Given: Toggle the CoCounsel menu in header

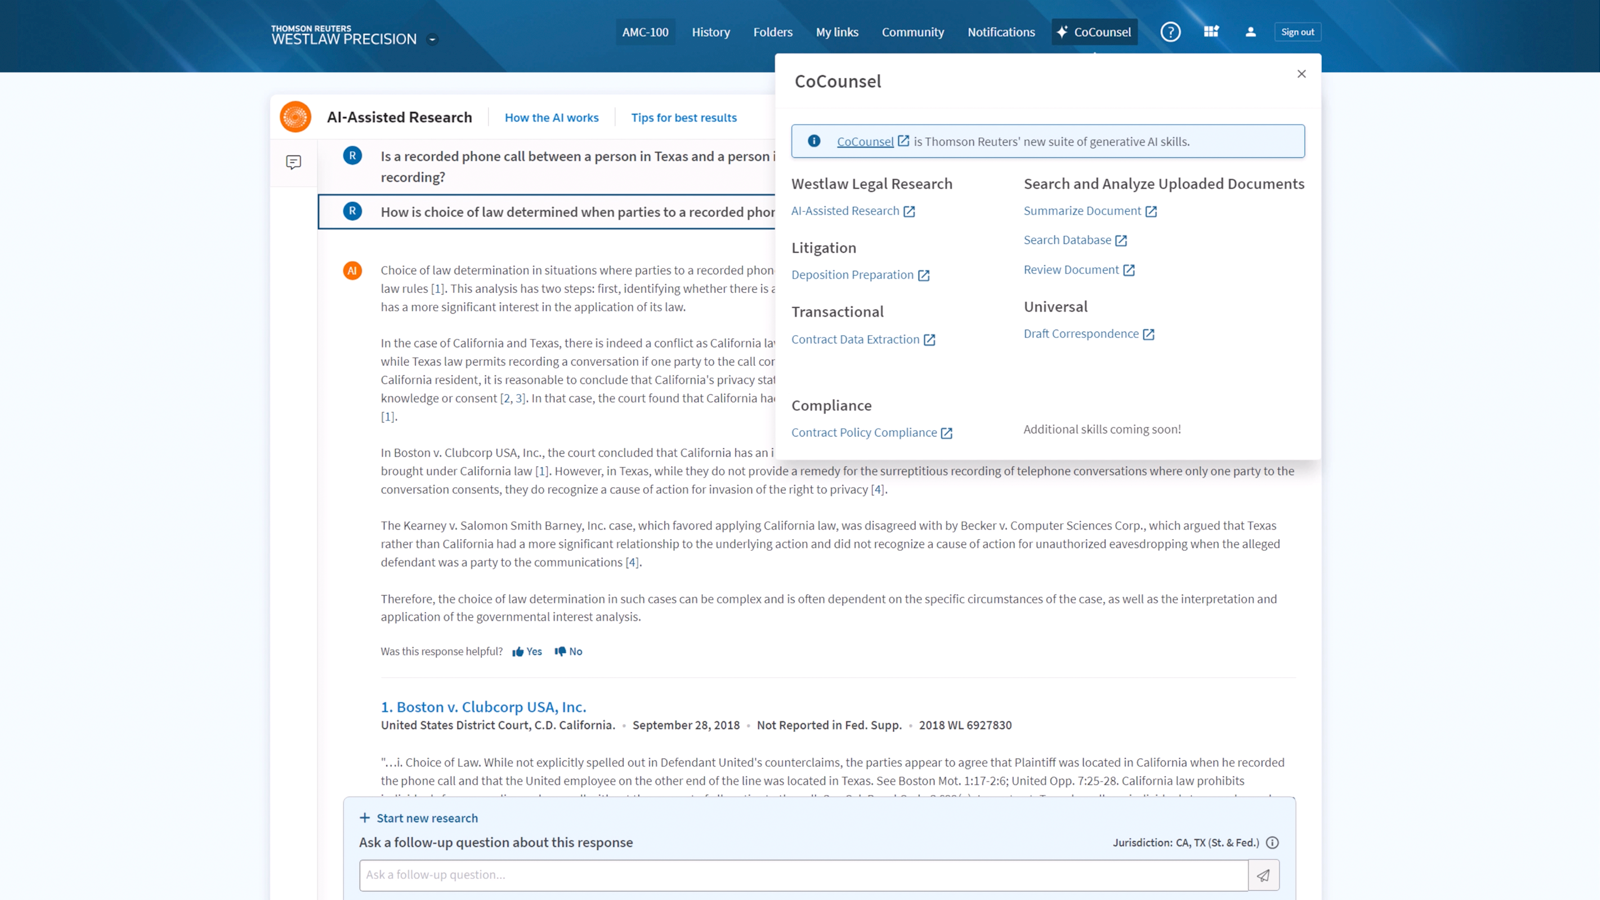Looking at the screenshot, I should 1094,32.
